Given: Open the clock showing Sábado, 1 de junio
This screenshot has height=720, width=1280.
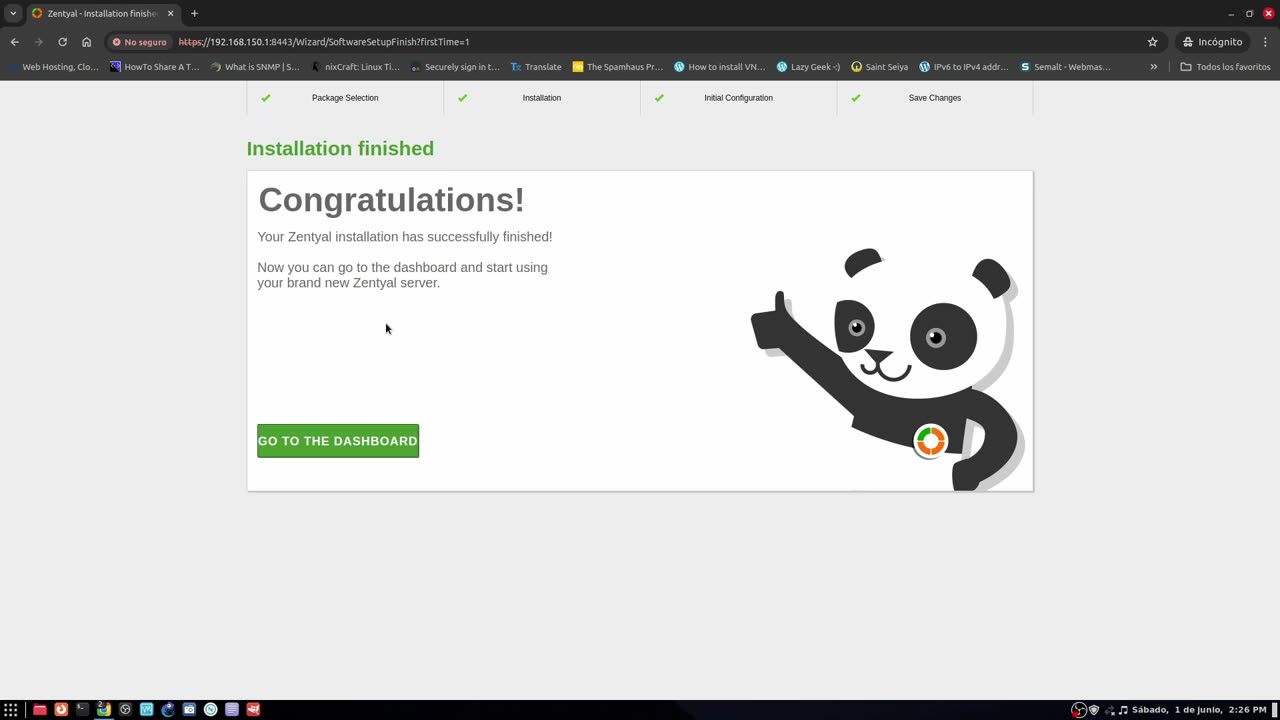Looking at the screenshot, I should point(1199,710).
